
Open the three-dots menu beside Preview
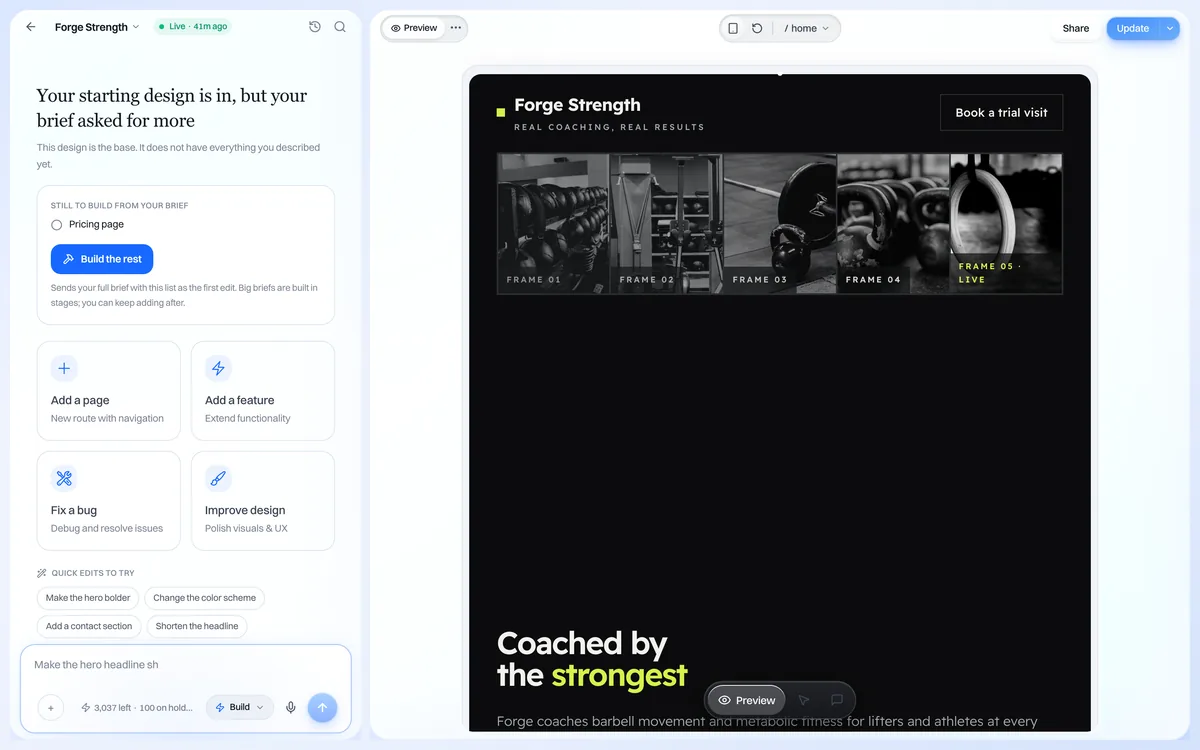456,28
